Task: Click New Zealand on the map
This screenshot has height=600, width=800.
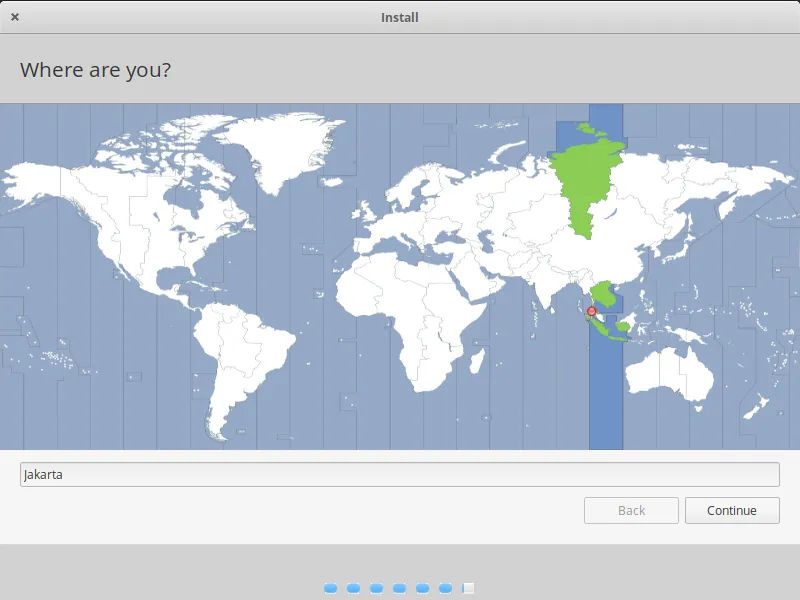Action: (x=755, y=406)
